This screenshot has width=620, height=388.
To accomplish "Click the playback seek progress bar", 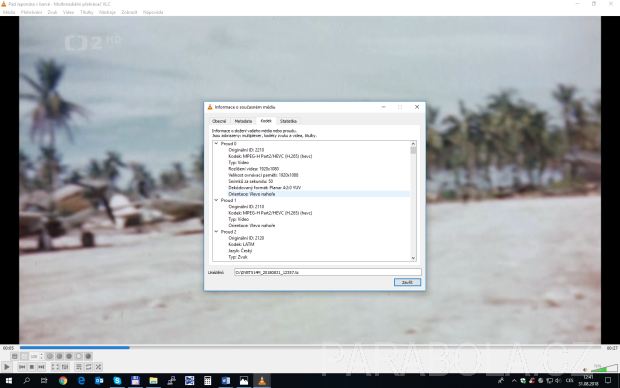I will click(x=310, y=348).
